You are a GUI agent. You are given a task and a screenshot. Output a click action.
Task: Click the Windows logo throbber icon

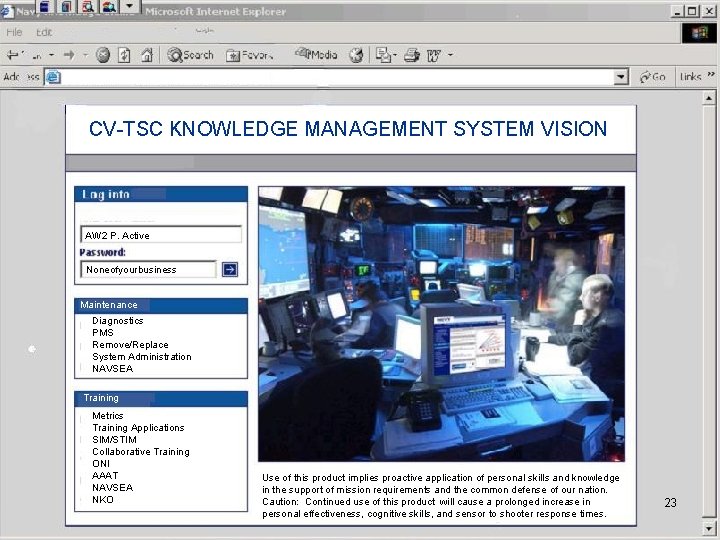point(699,32)
